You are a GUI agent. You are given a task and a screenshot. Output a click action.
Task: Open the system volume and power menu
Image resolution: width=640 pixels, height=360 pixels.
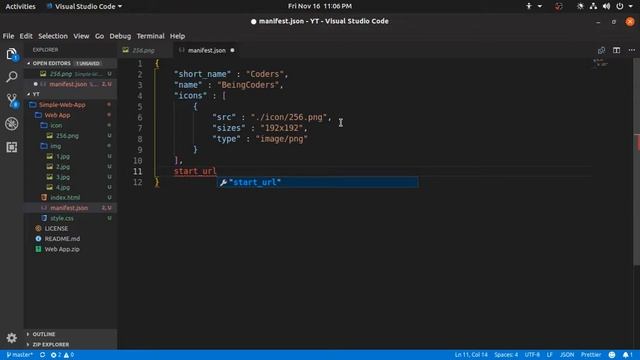tap(606, 7)
